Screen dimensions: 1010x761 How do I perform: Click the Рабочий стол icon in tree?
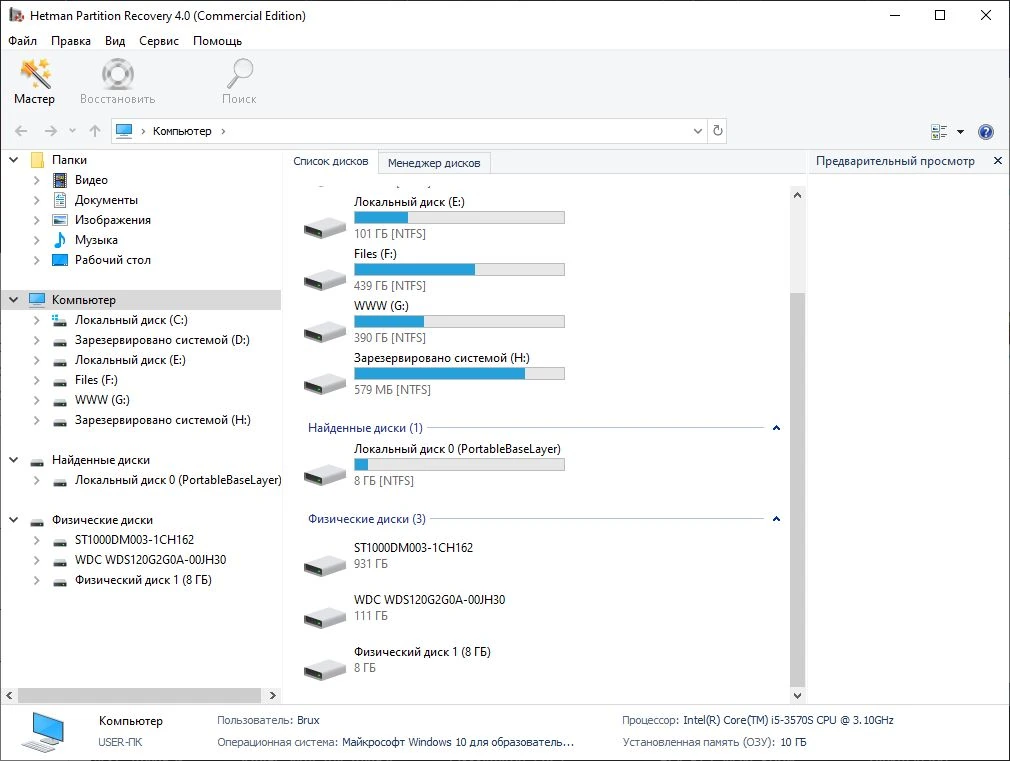coord(60,260)
